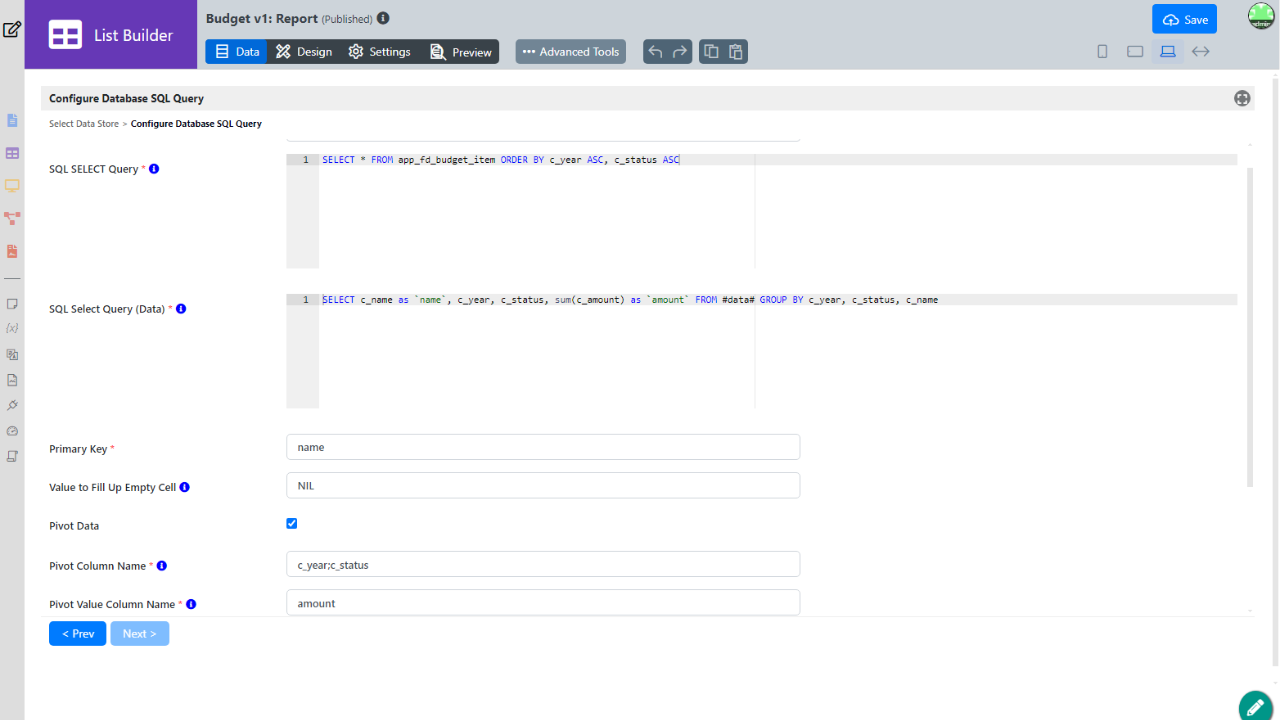Click the undo arrow in toolbar

pos(656,52)
